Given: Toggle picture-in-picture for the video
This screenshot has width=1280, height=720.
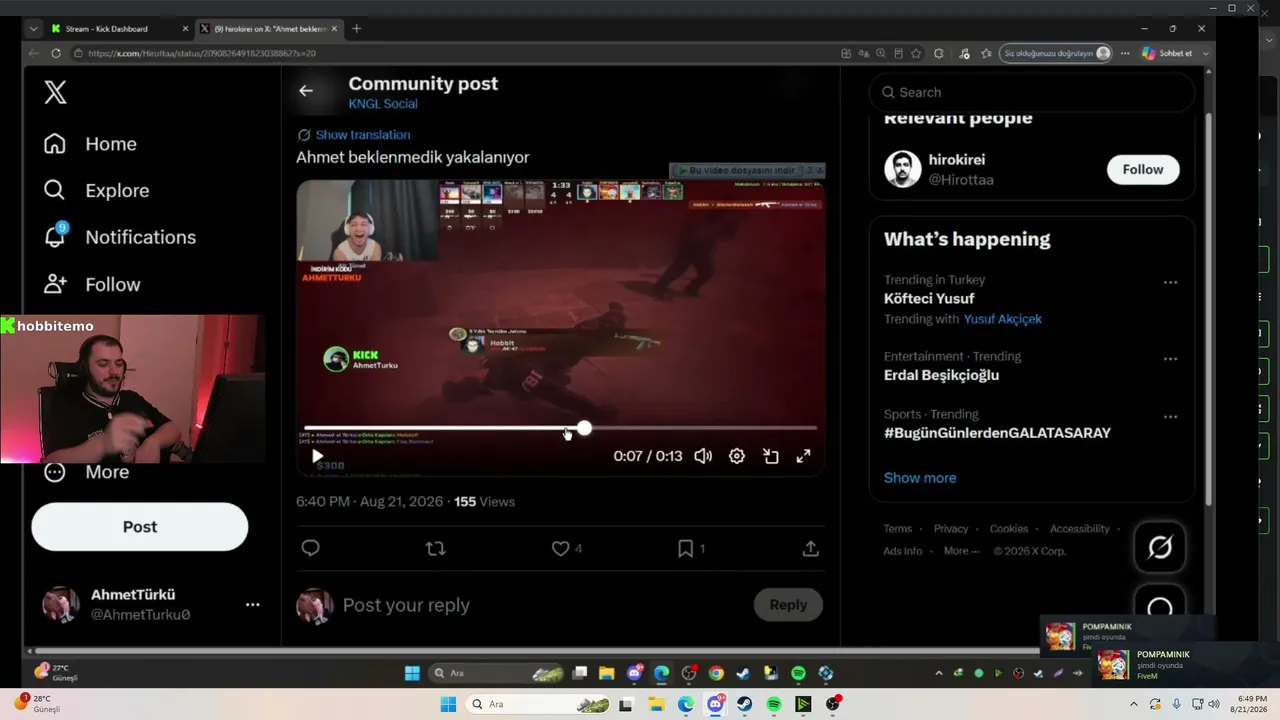Looking at the screenshot, I should pyautogui.click(x=770, y=456).
